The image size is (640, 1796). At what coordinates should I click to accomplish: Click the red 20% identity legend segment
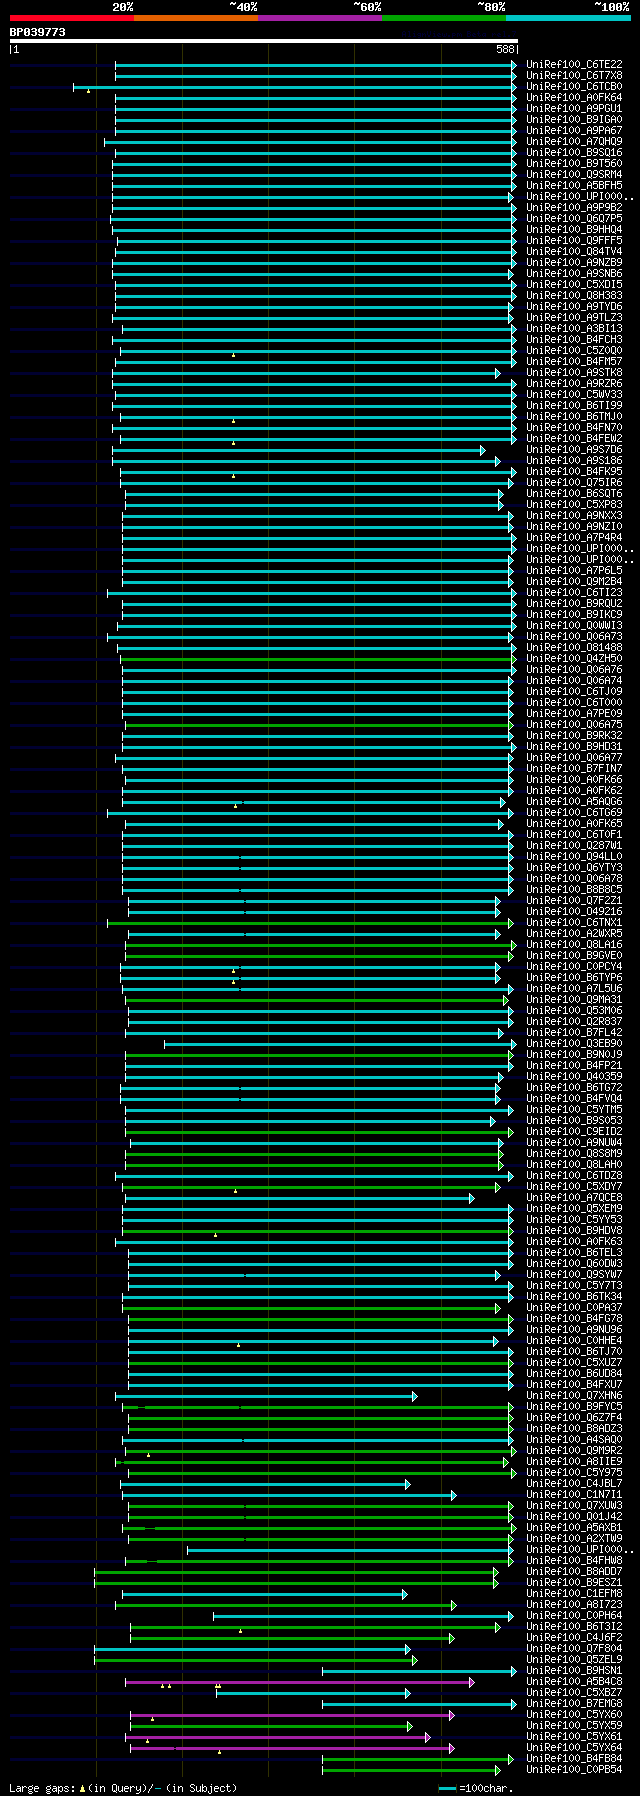click(x=72, y=18)
